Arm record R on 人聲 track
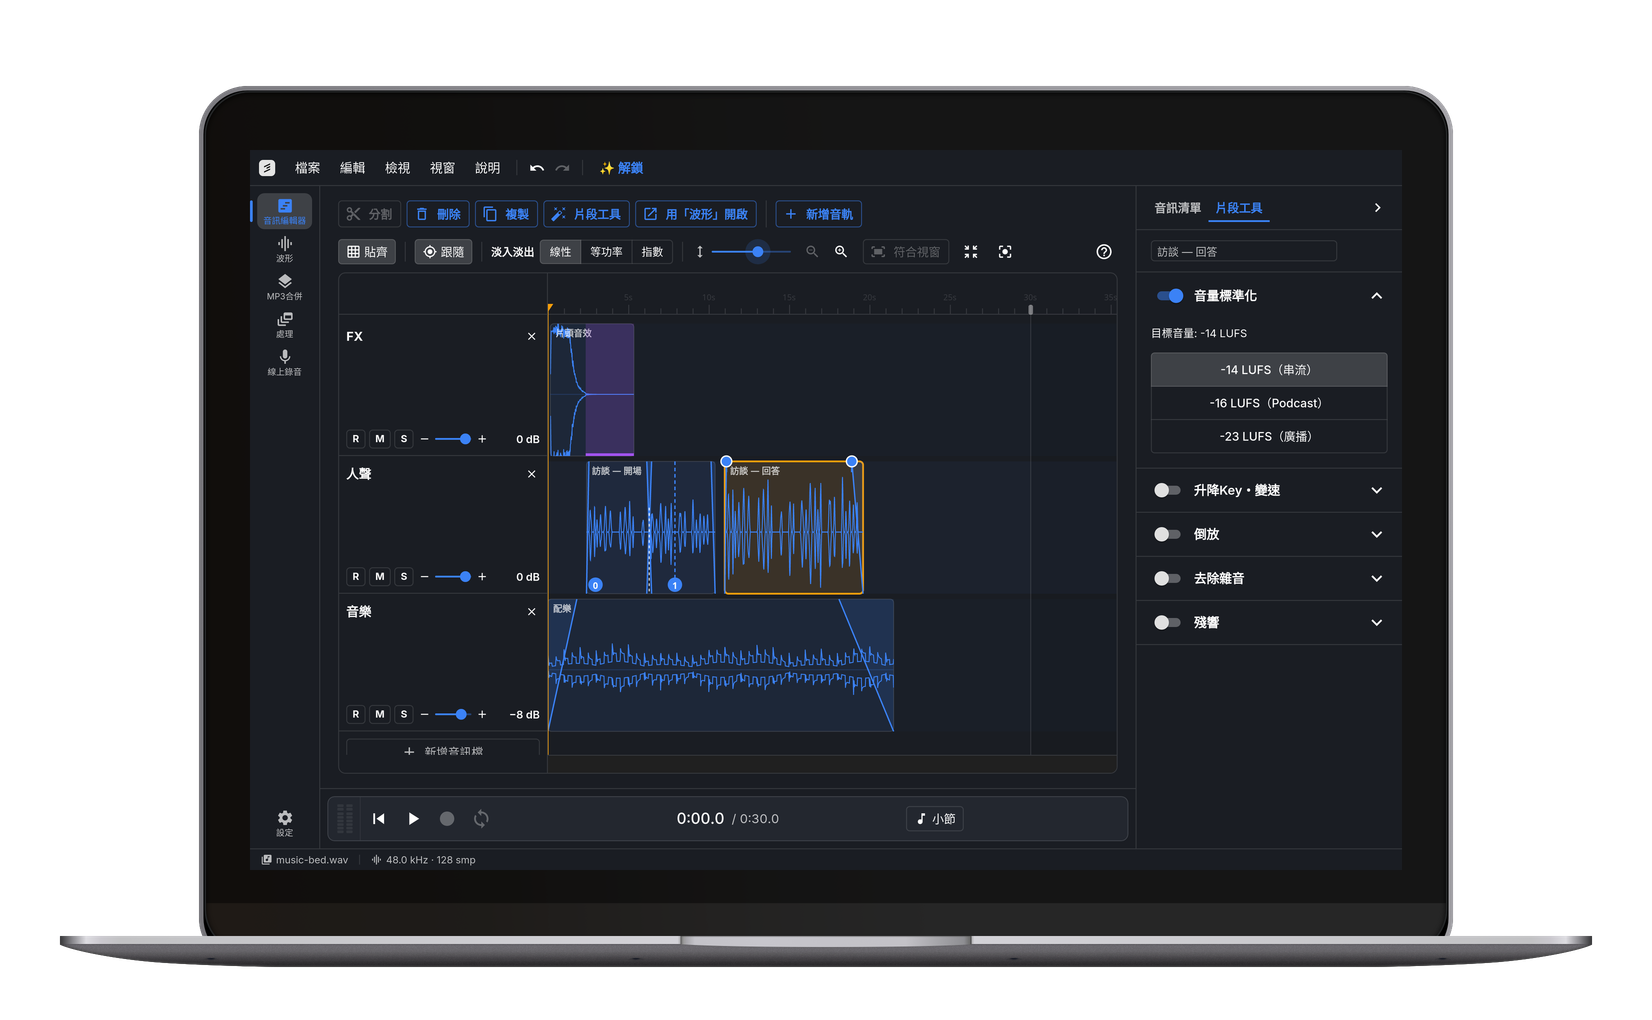Image resolution: width=1652 pixels, height=1020 pixels. pos(356,577)
